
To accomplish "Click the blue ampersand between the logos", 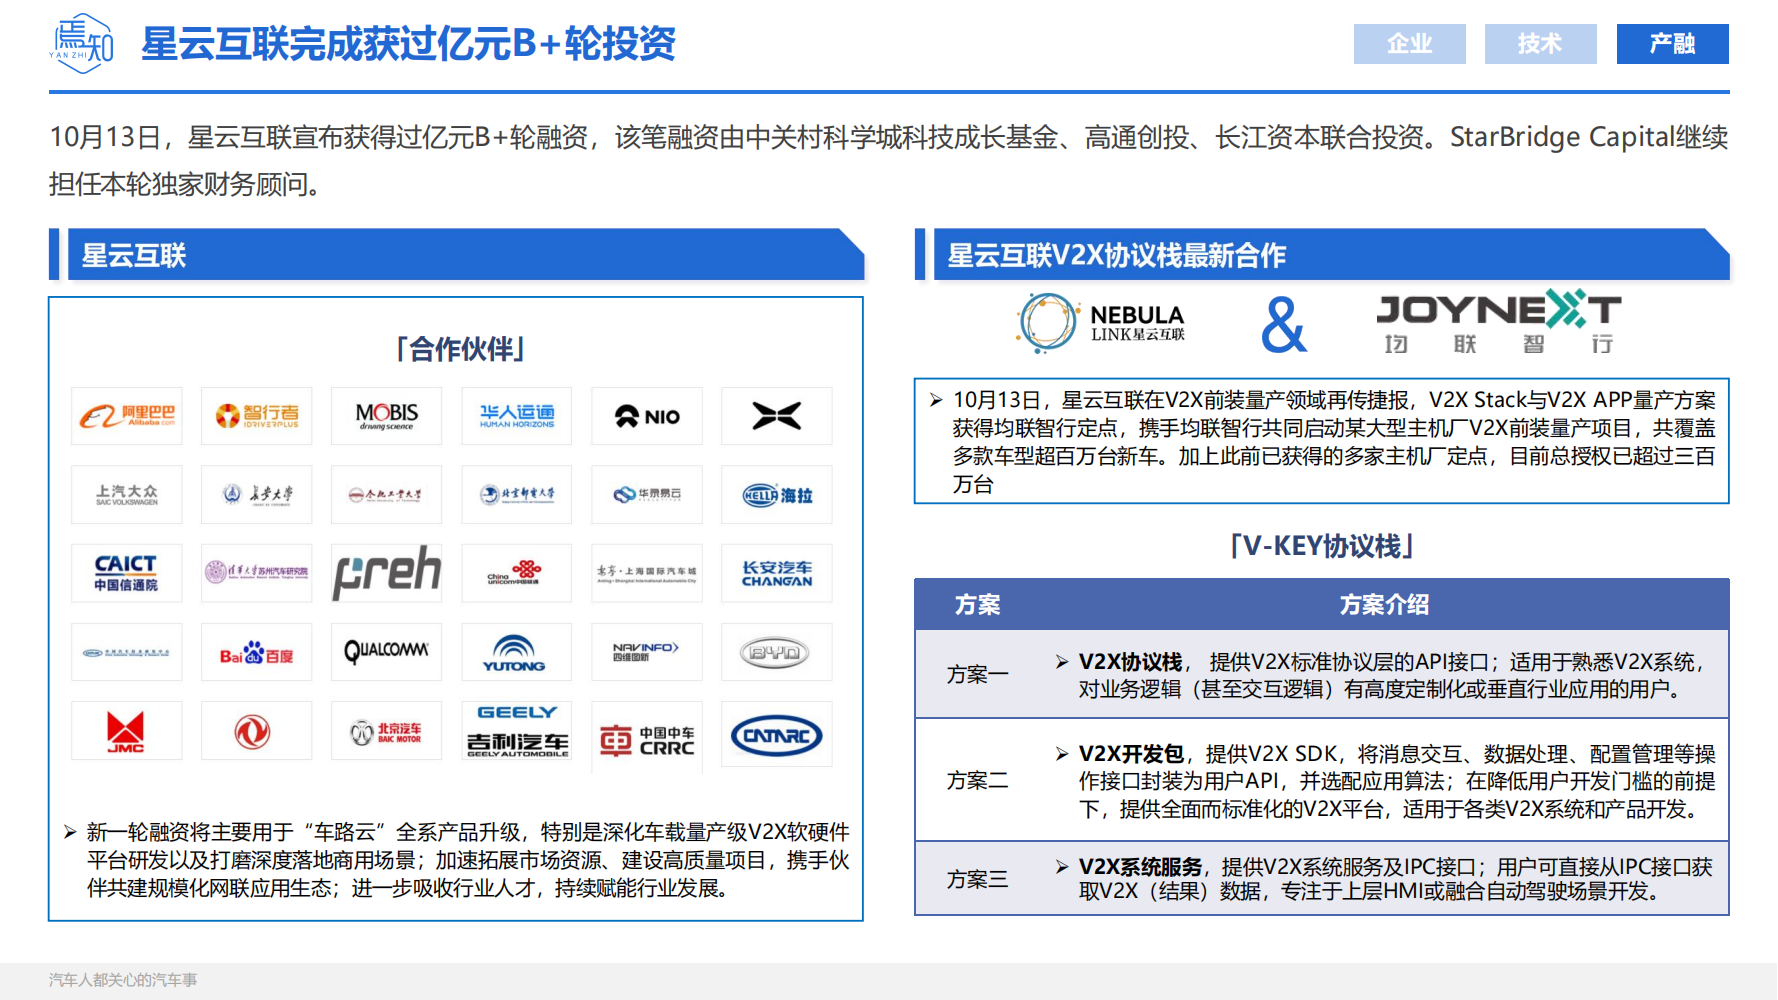I will pos(1284,325).
